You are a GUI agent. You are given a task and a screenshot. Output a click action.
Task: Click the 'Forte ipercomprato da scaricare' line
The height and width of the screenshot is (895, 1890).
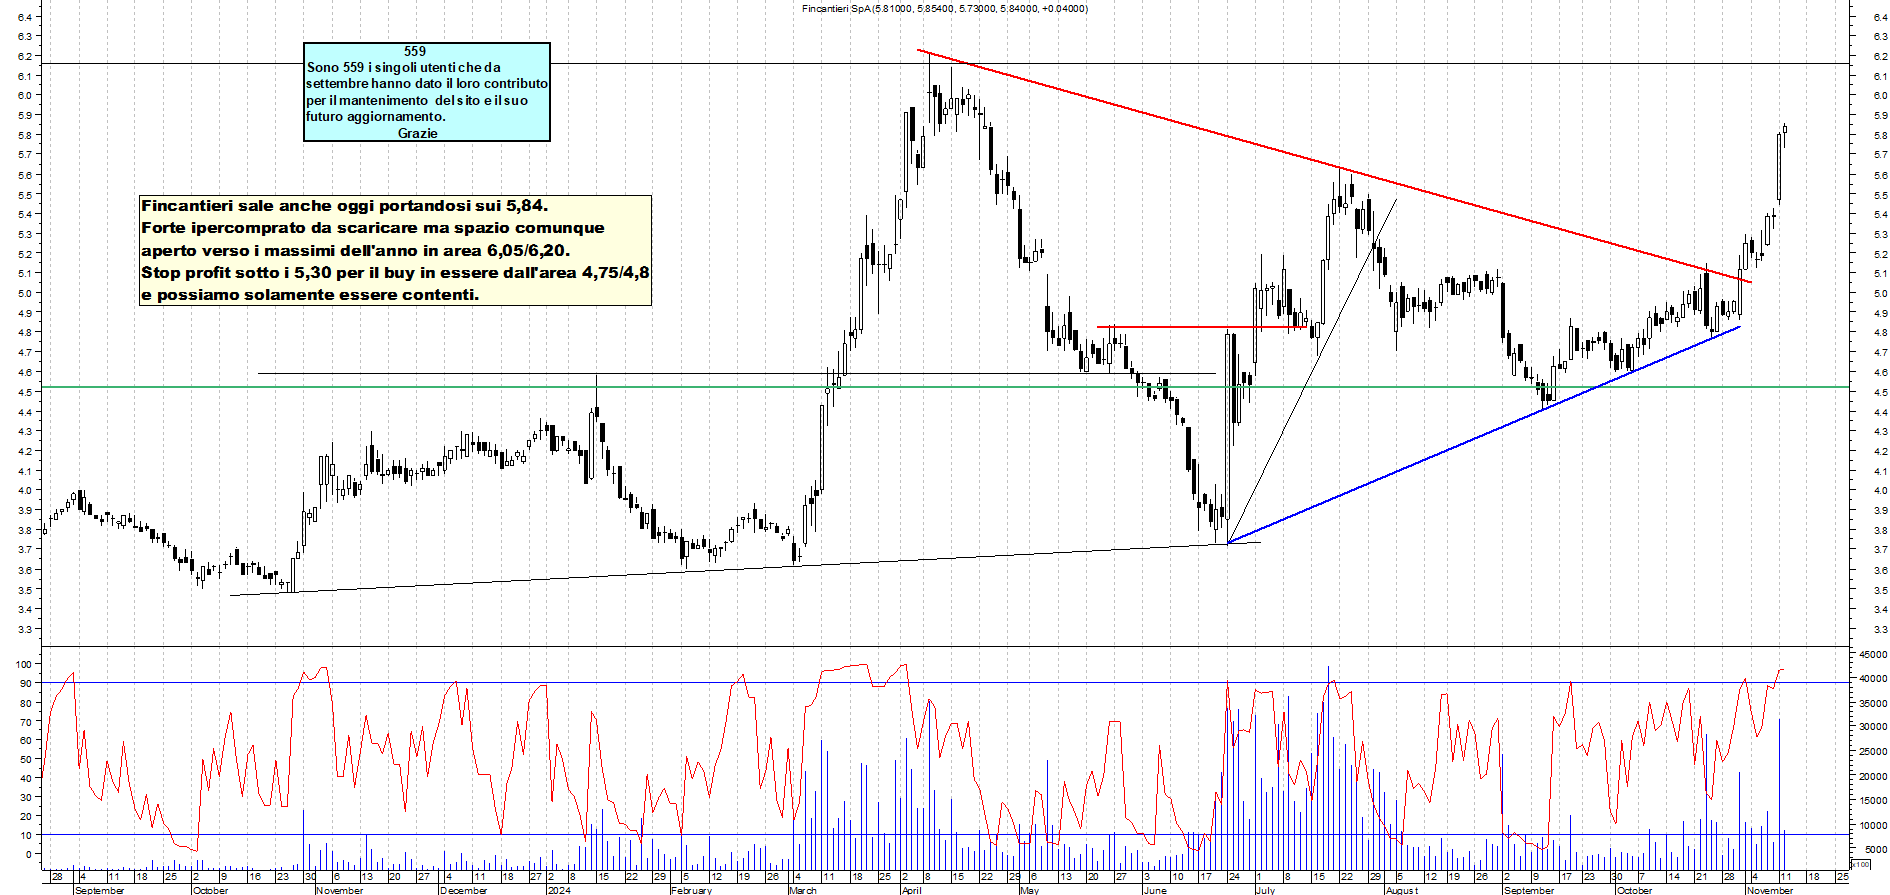pos(372,228)
